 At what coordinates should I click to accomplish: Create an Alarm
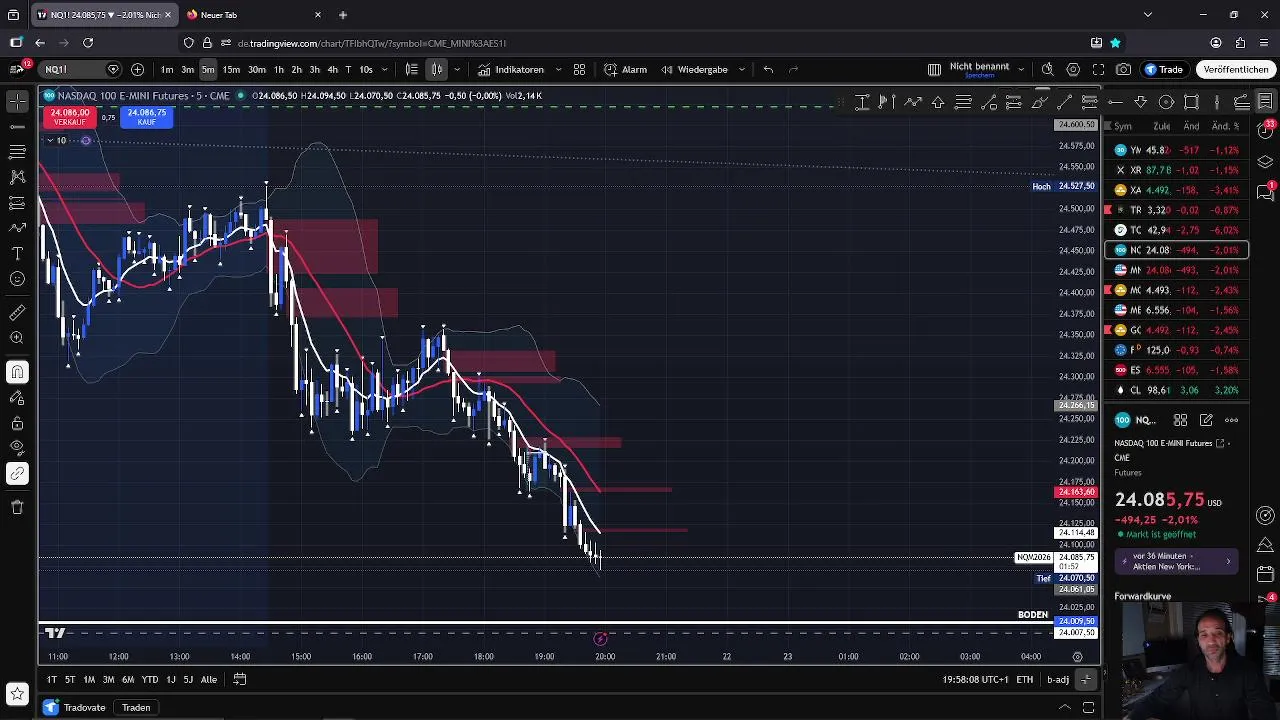626,69
